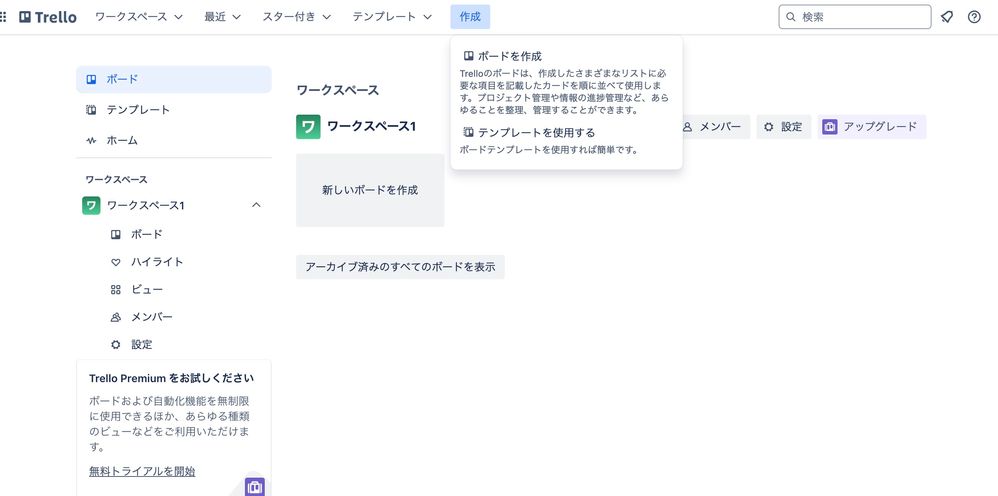The width and height of the screenshot is (998, 496).
Task: Click the sidebar 設定 gear icon
Action: [115, 344]
